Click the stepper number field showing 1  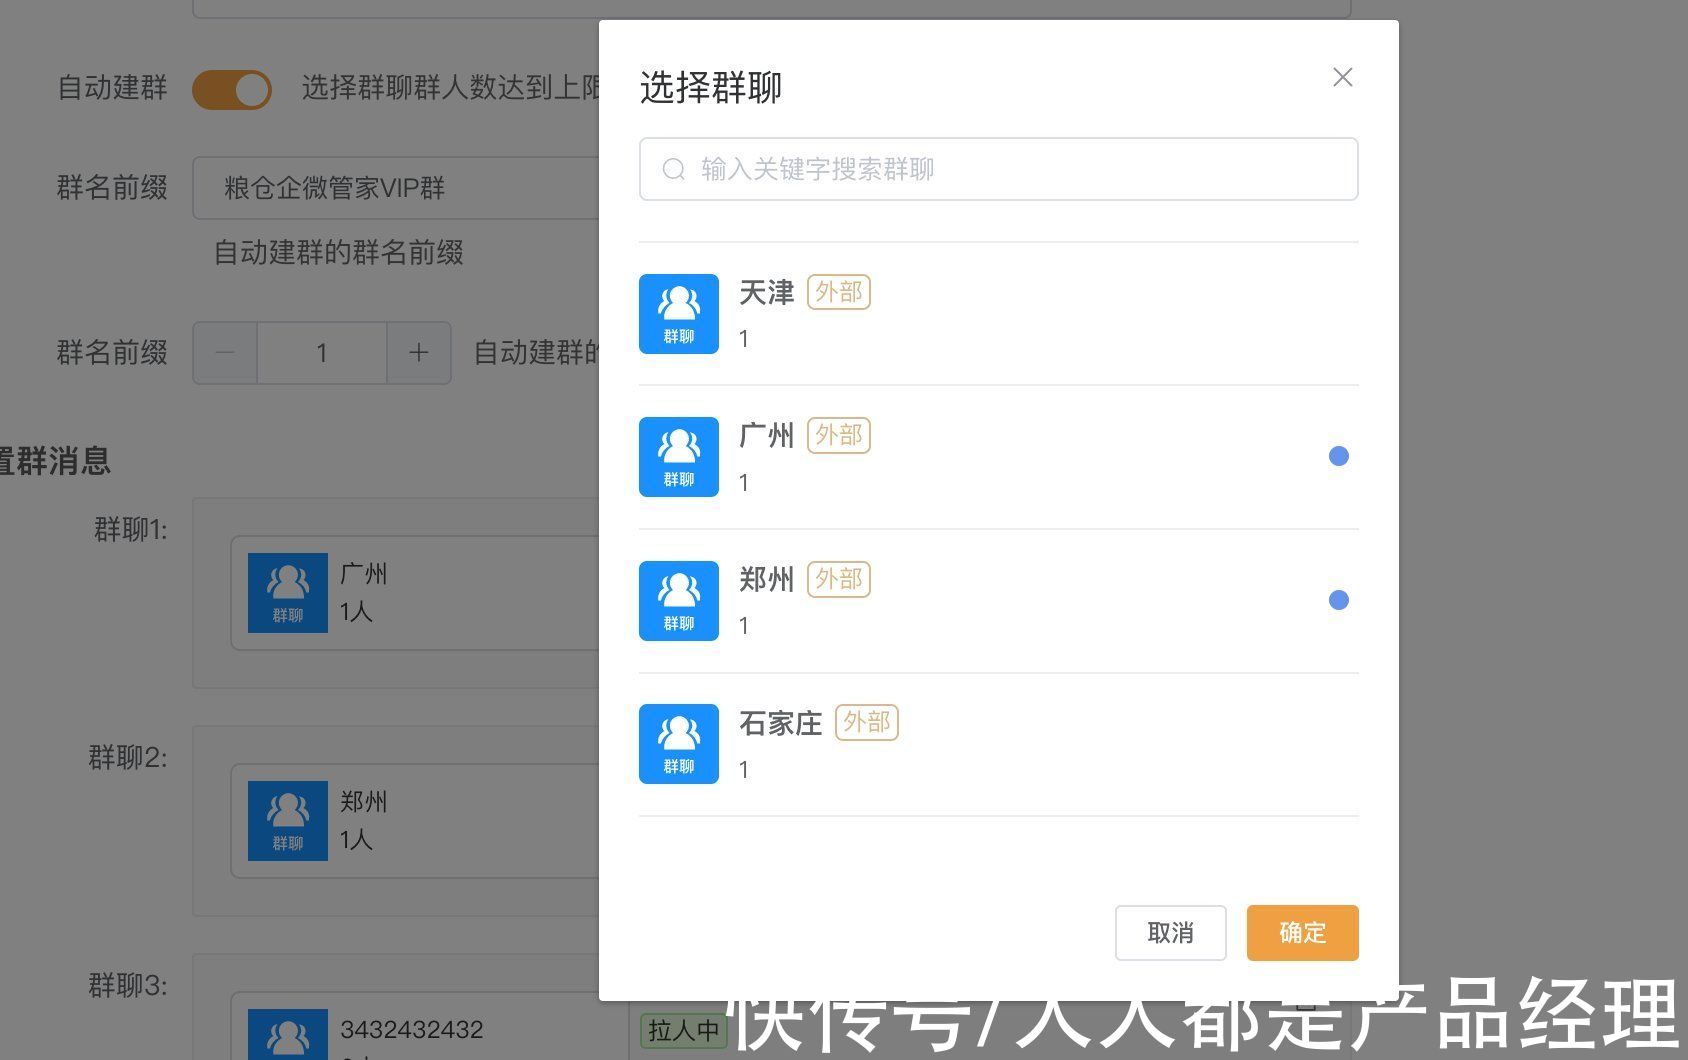(322, 353)
